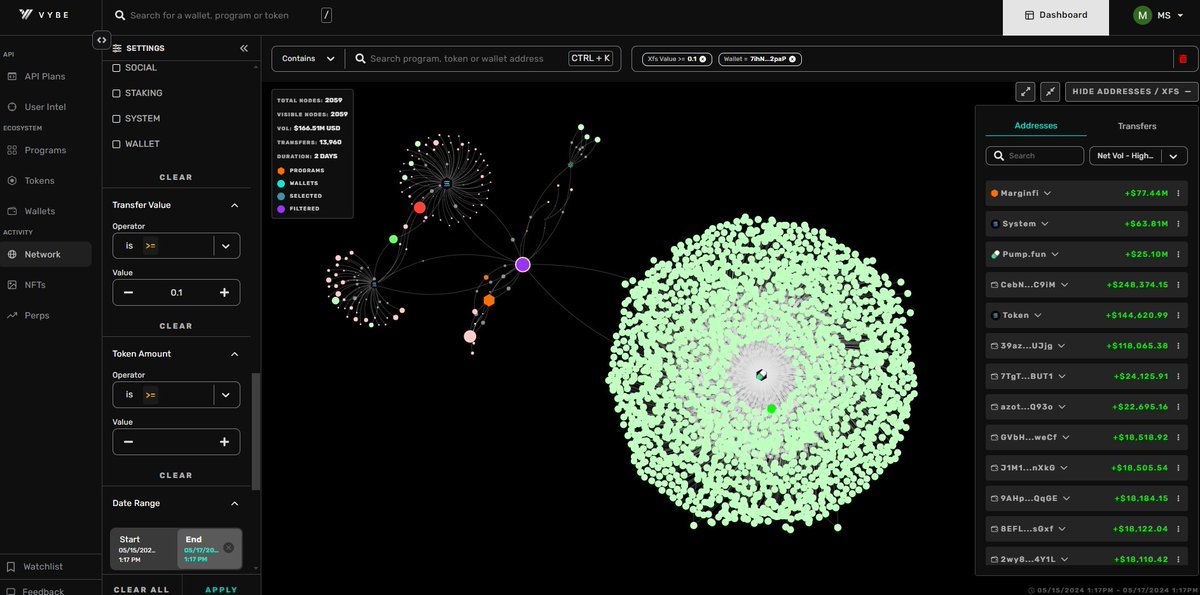The width and height of the screenshot is (1200, 595).
Task: Clear the End date value
Action: coord(228,547)
